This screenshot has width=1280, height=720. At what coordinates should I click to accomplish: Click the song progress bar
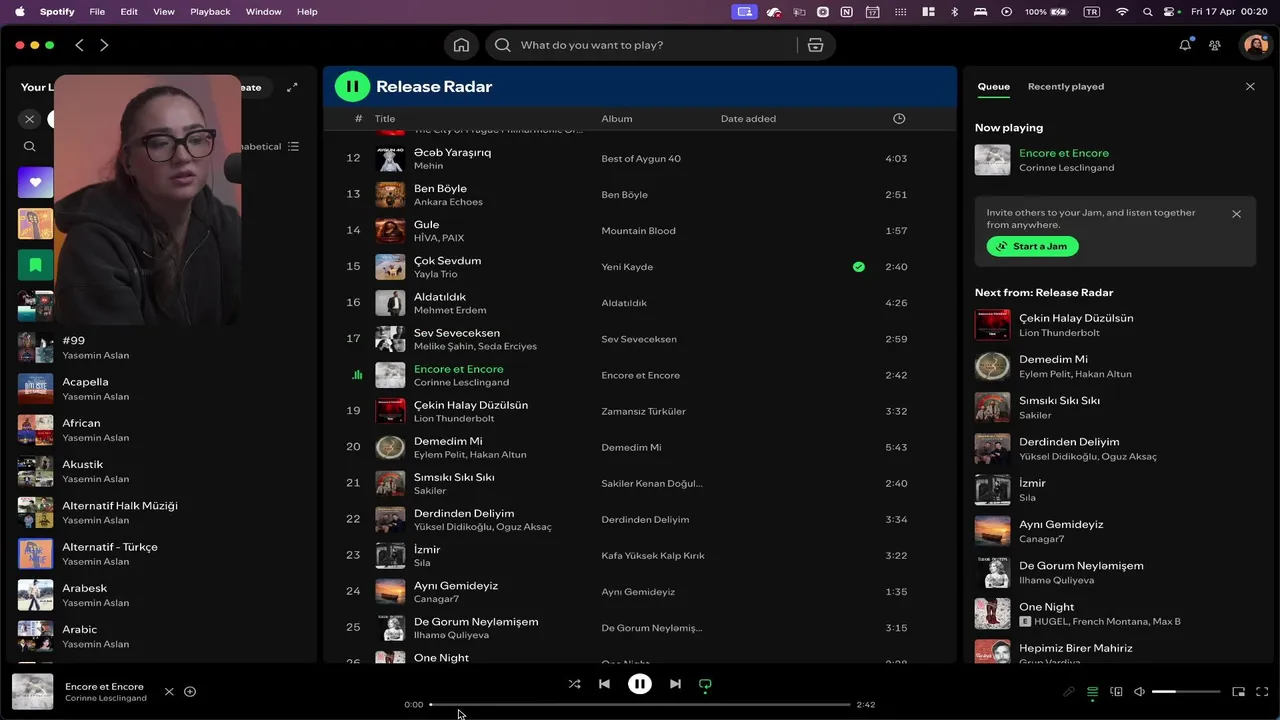[640, 705]
